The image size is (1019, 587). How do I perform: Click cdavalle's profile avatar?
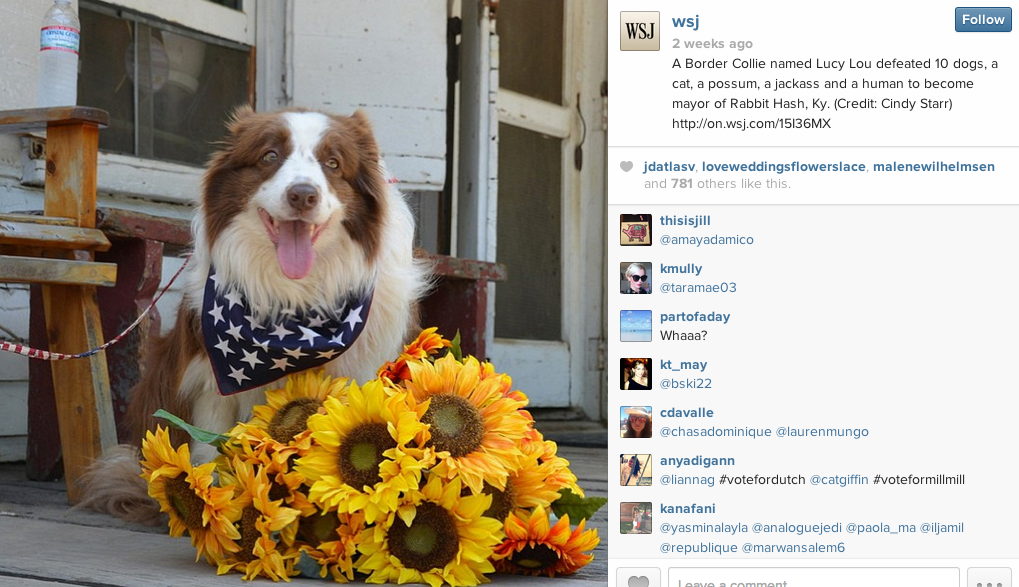coord(636,423)
